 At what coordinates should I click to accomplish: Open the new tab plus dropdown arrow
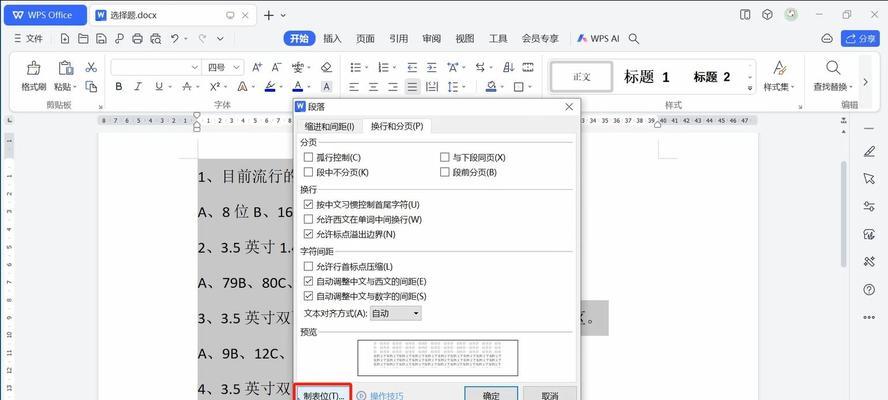284,15
